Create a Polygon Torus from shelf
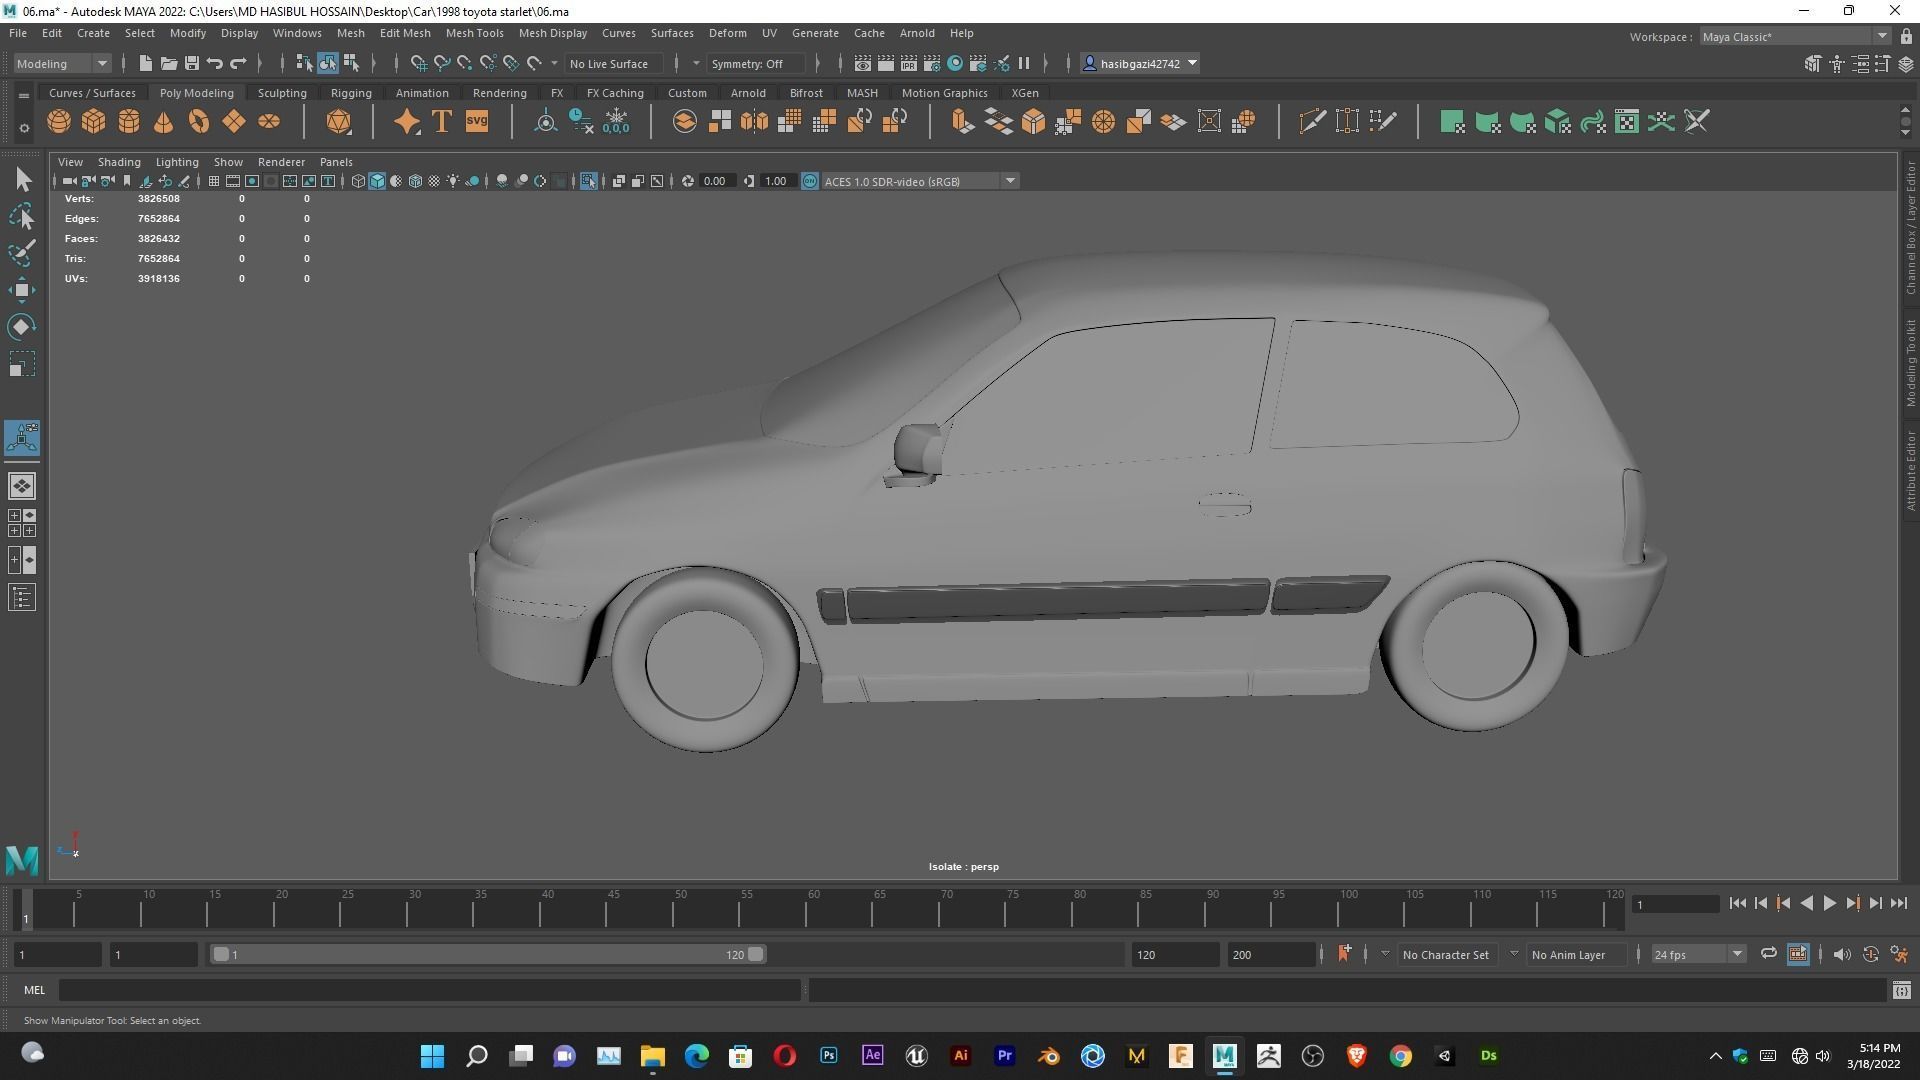This screenshot has height=1080, width=1920. [199, 122]
